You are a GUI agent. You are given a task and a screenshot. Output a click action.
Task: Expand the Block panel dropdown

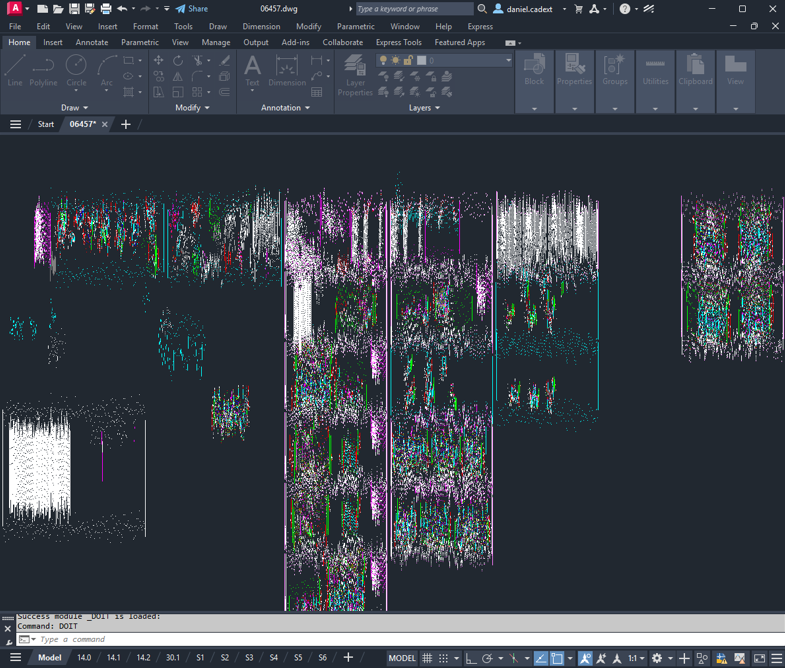534,109
